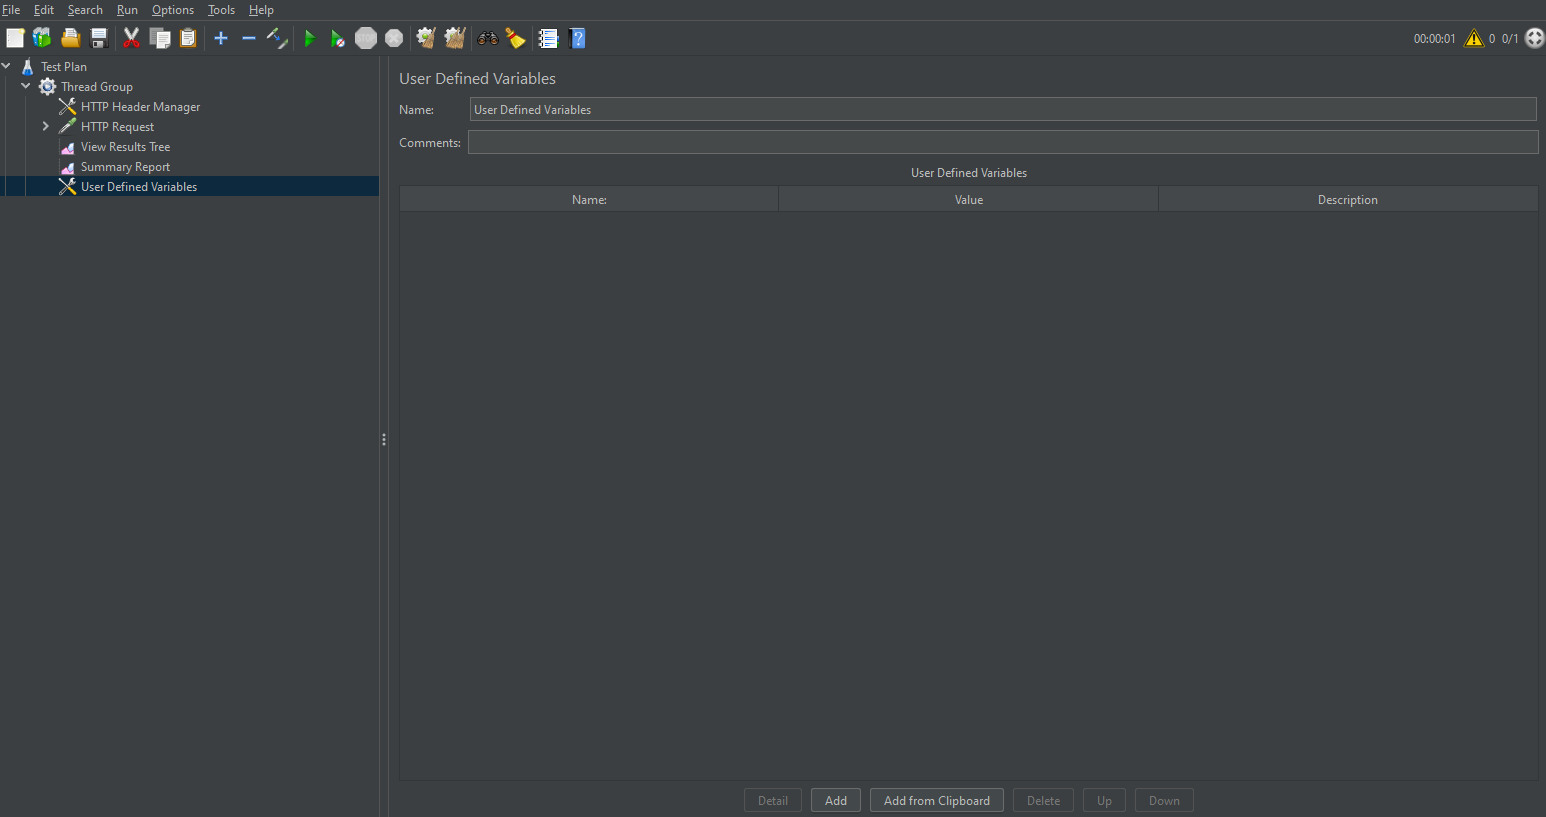Viewport: 1546px width, 817px height.
Task: Start the test with green play icon
Action: tap(310, 38)
